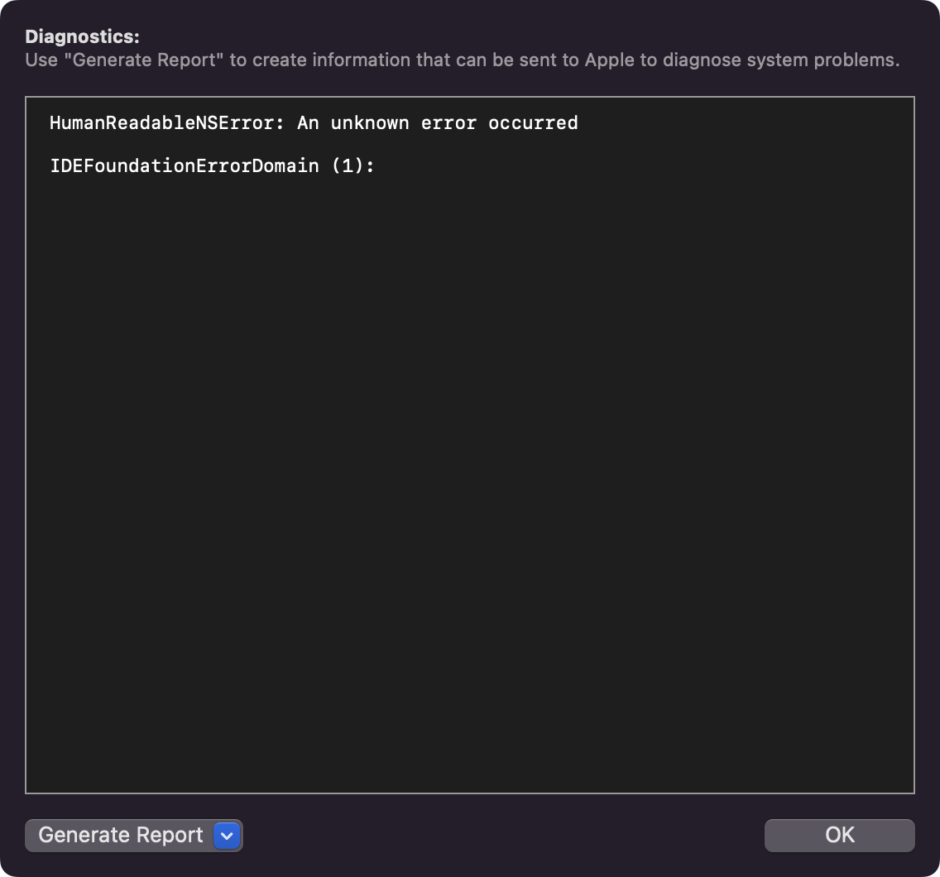The height and width of the screenshot is (877, 940).
Task: Open the Generate Report dropdown chevron
Action: click(228, 835)
